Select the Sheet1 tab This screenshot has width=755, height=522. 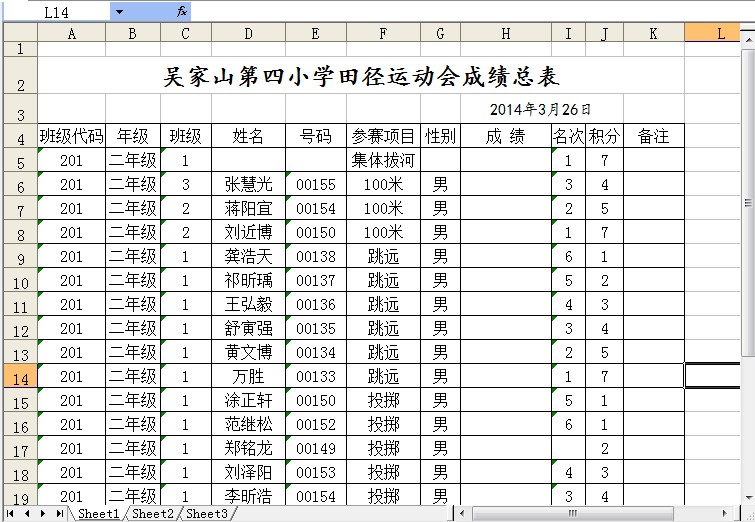click(99, 513)
